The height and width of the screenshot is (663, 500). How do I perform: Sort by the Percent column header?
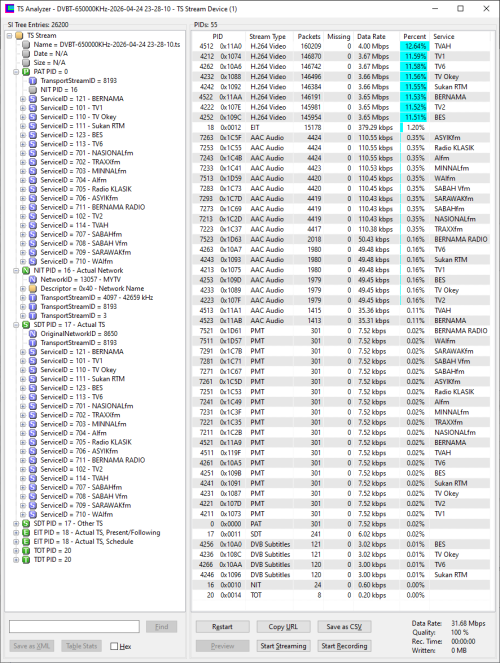point(415,36)
